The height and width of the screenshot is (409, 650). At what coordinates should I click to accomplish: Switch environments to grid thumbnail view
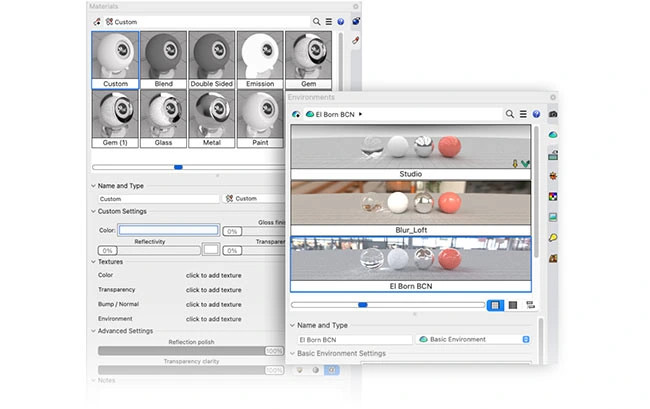pyautogui.click(x=495, y=305)
